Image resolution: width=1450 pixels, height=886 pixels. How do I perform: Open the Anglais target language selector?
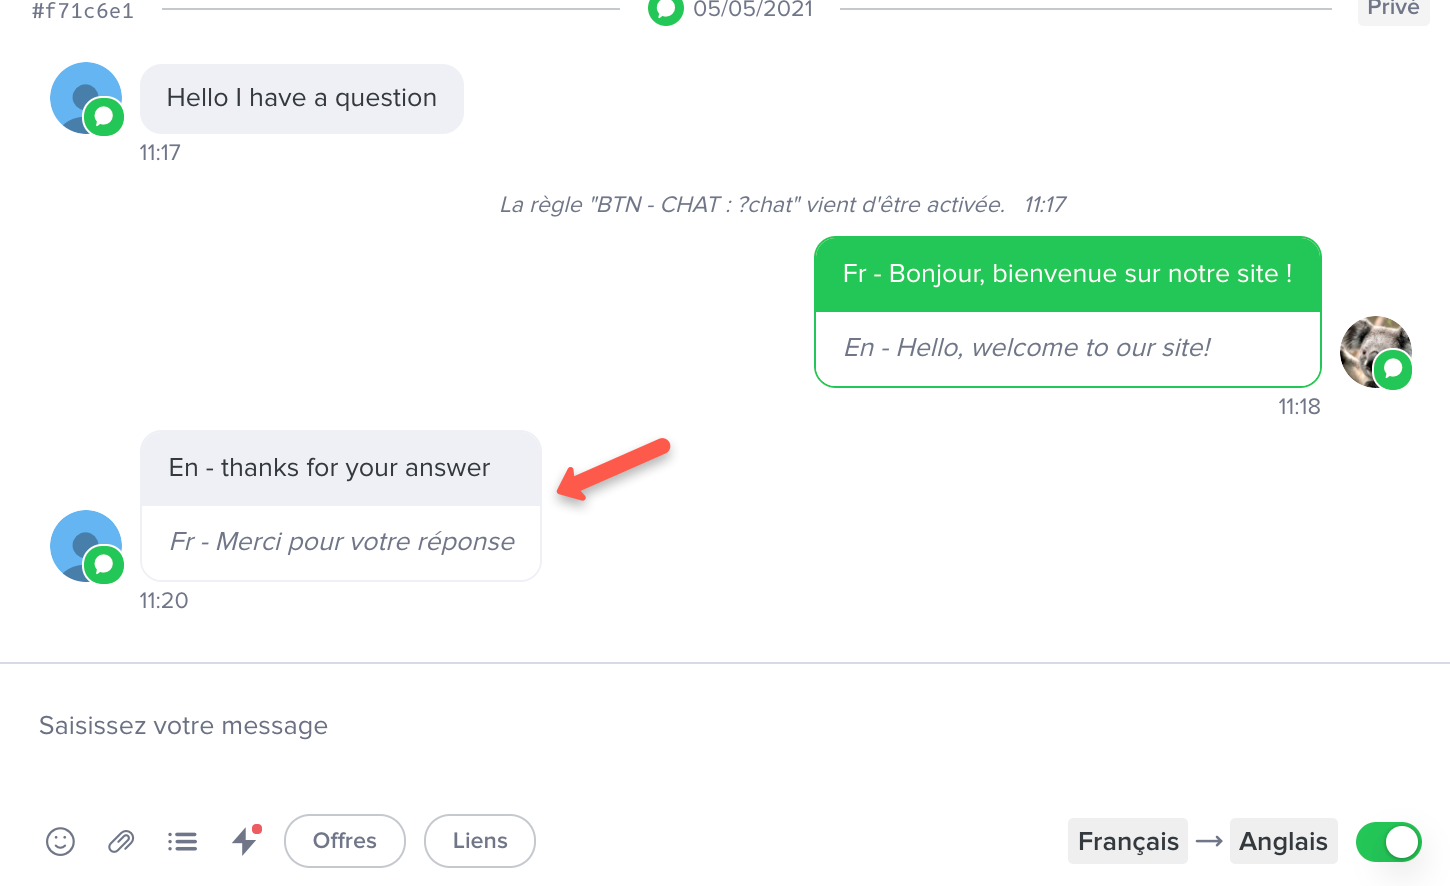[x=1283, y=842]
